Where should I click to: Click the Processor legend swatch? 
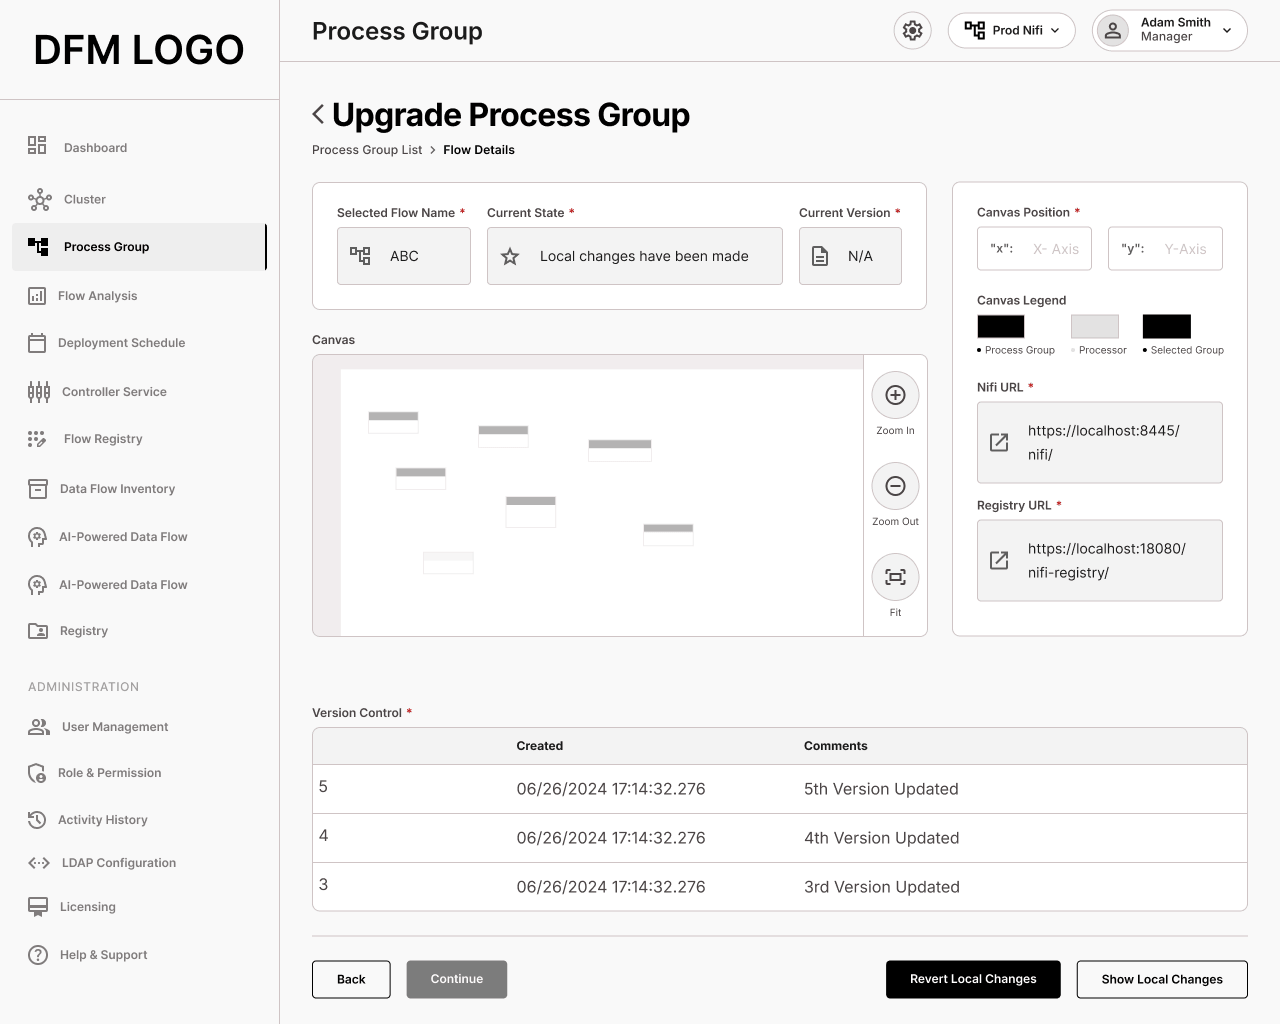pyautogui.click(x=1095, y=327)
